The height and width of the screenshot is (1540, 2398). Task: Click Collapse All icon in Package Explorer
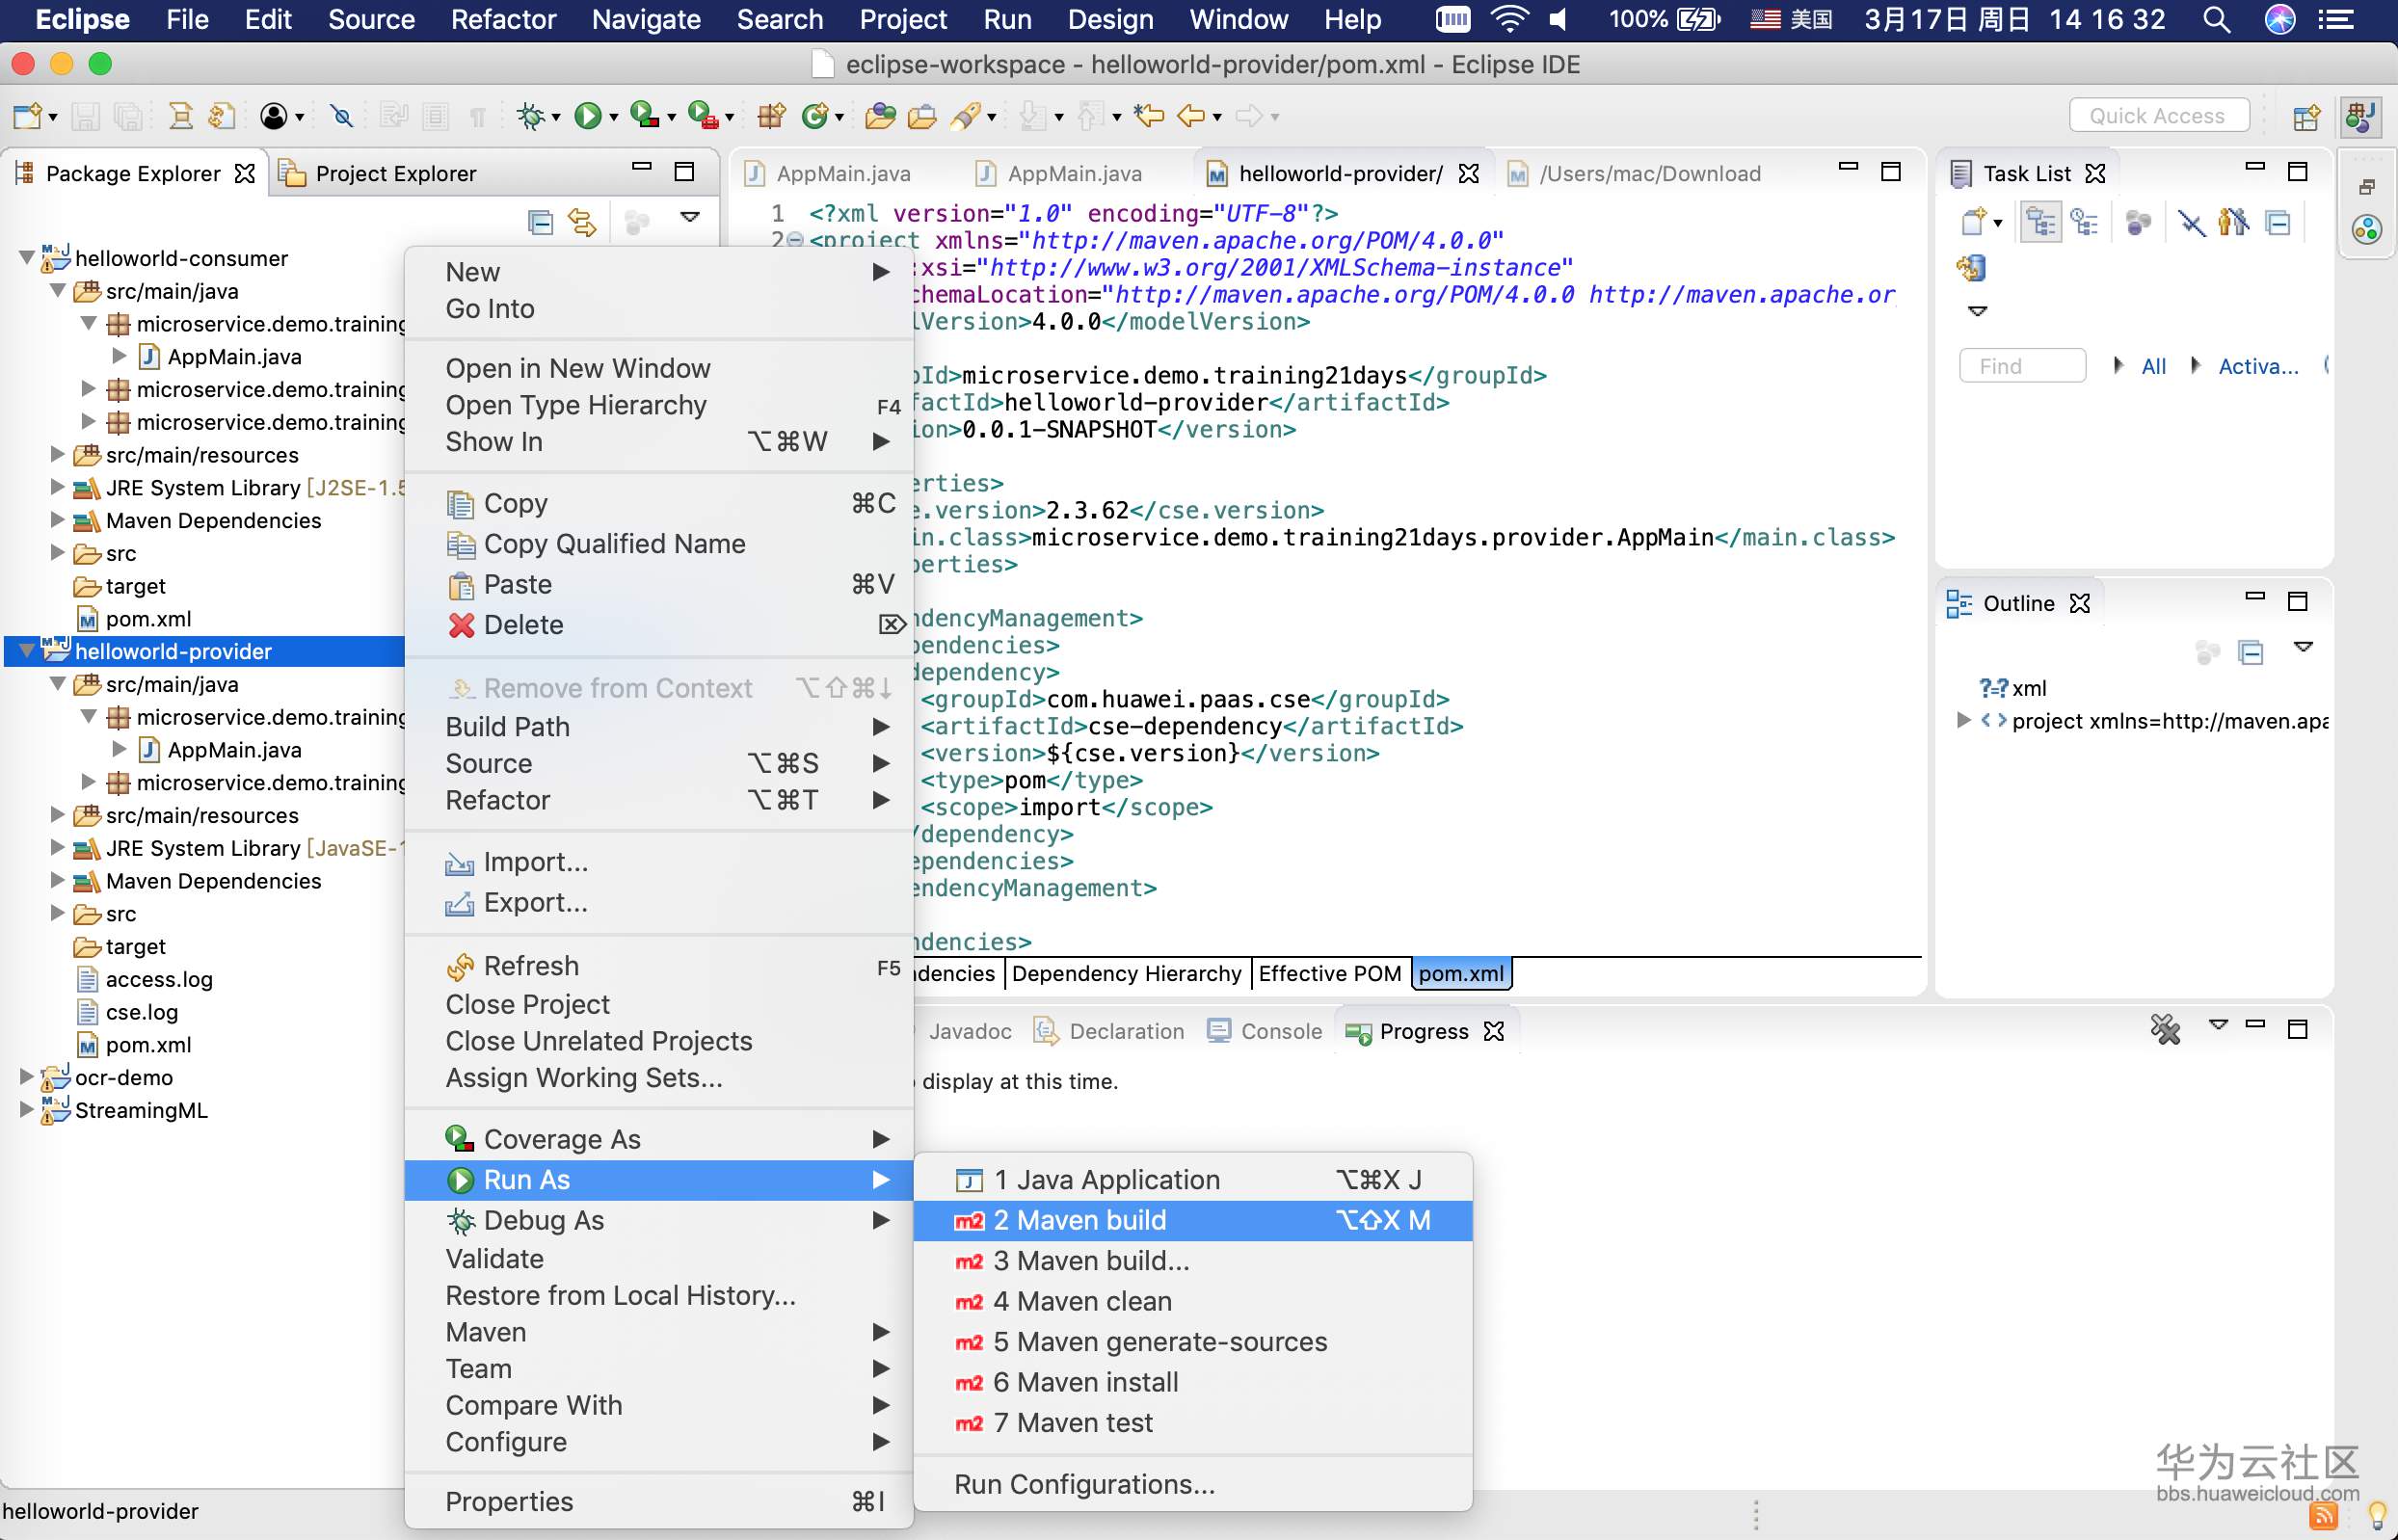(540, 221)
